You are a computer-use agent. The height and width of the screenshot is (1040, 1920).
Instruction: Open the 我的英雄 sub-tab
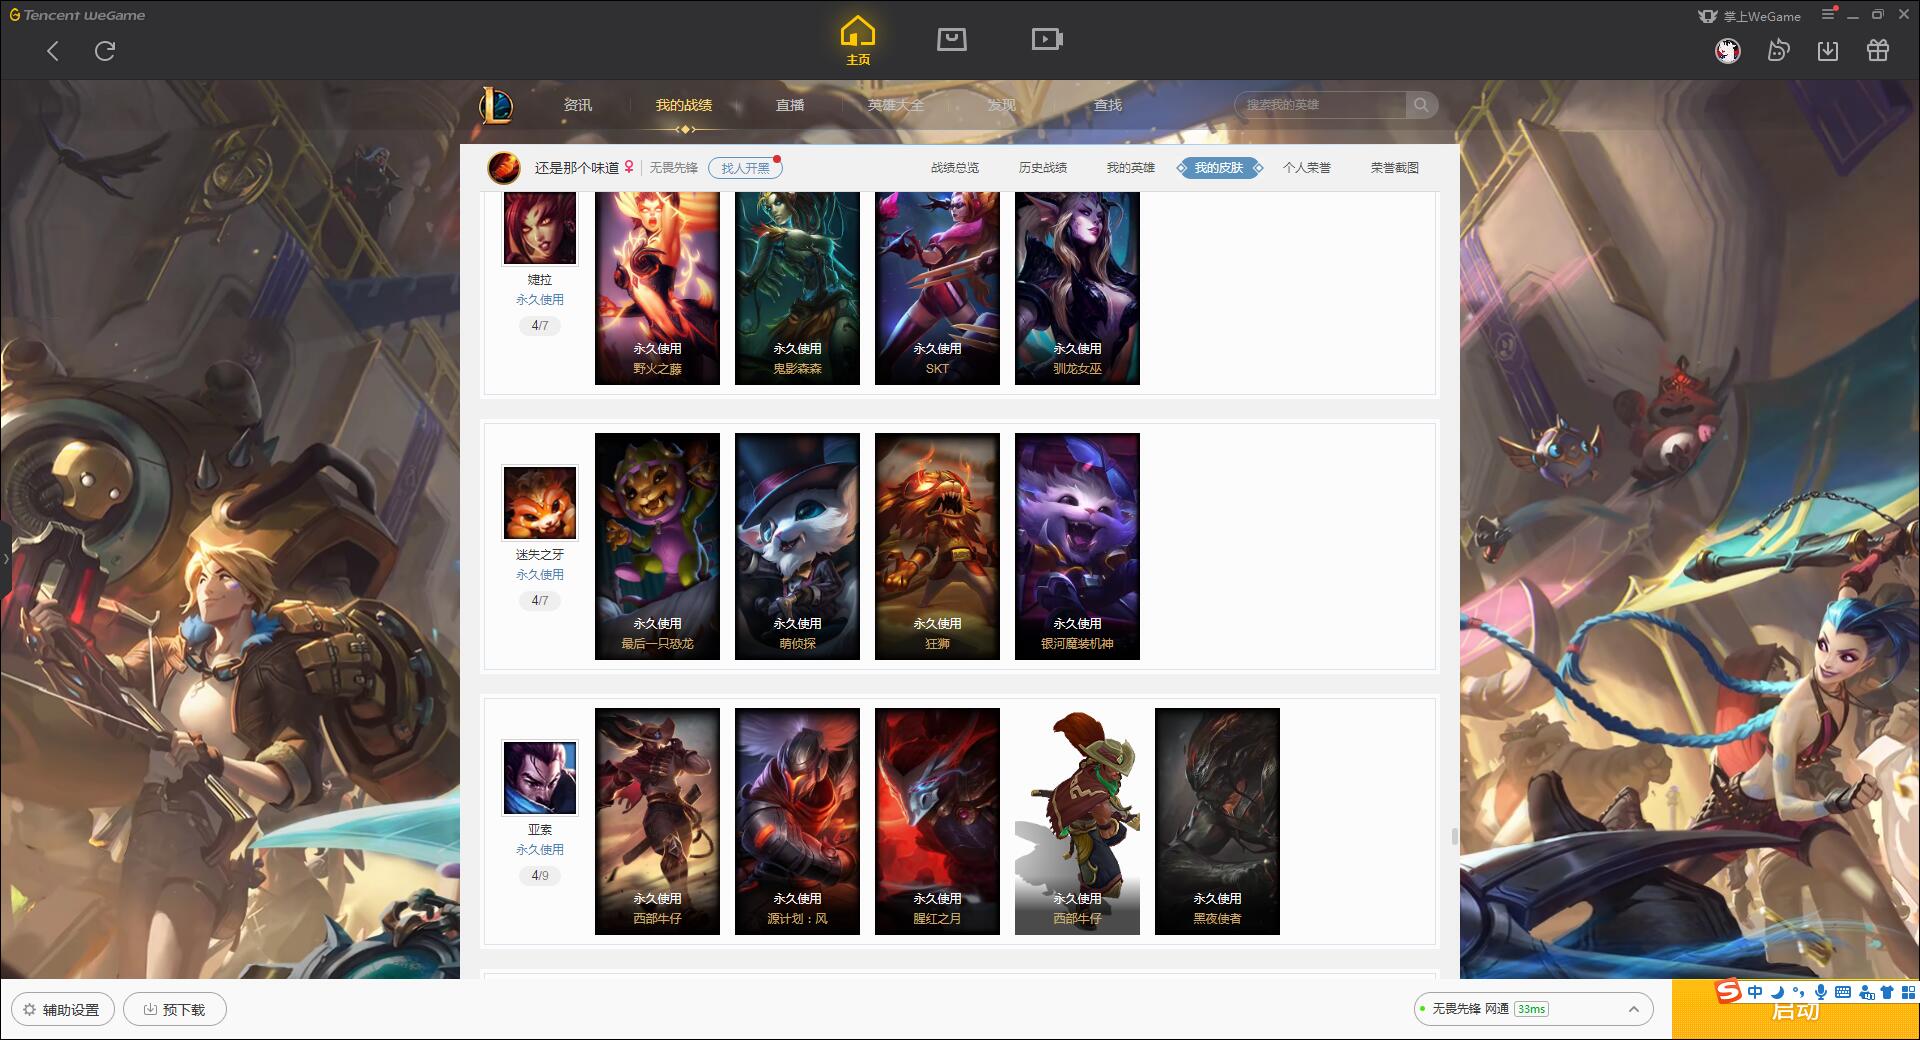coord(1131,168)
